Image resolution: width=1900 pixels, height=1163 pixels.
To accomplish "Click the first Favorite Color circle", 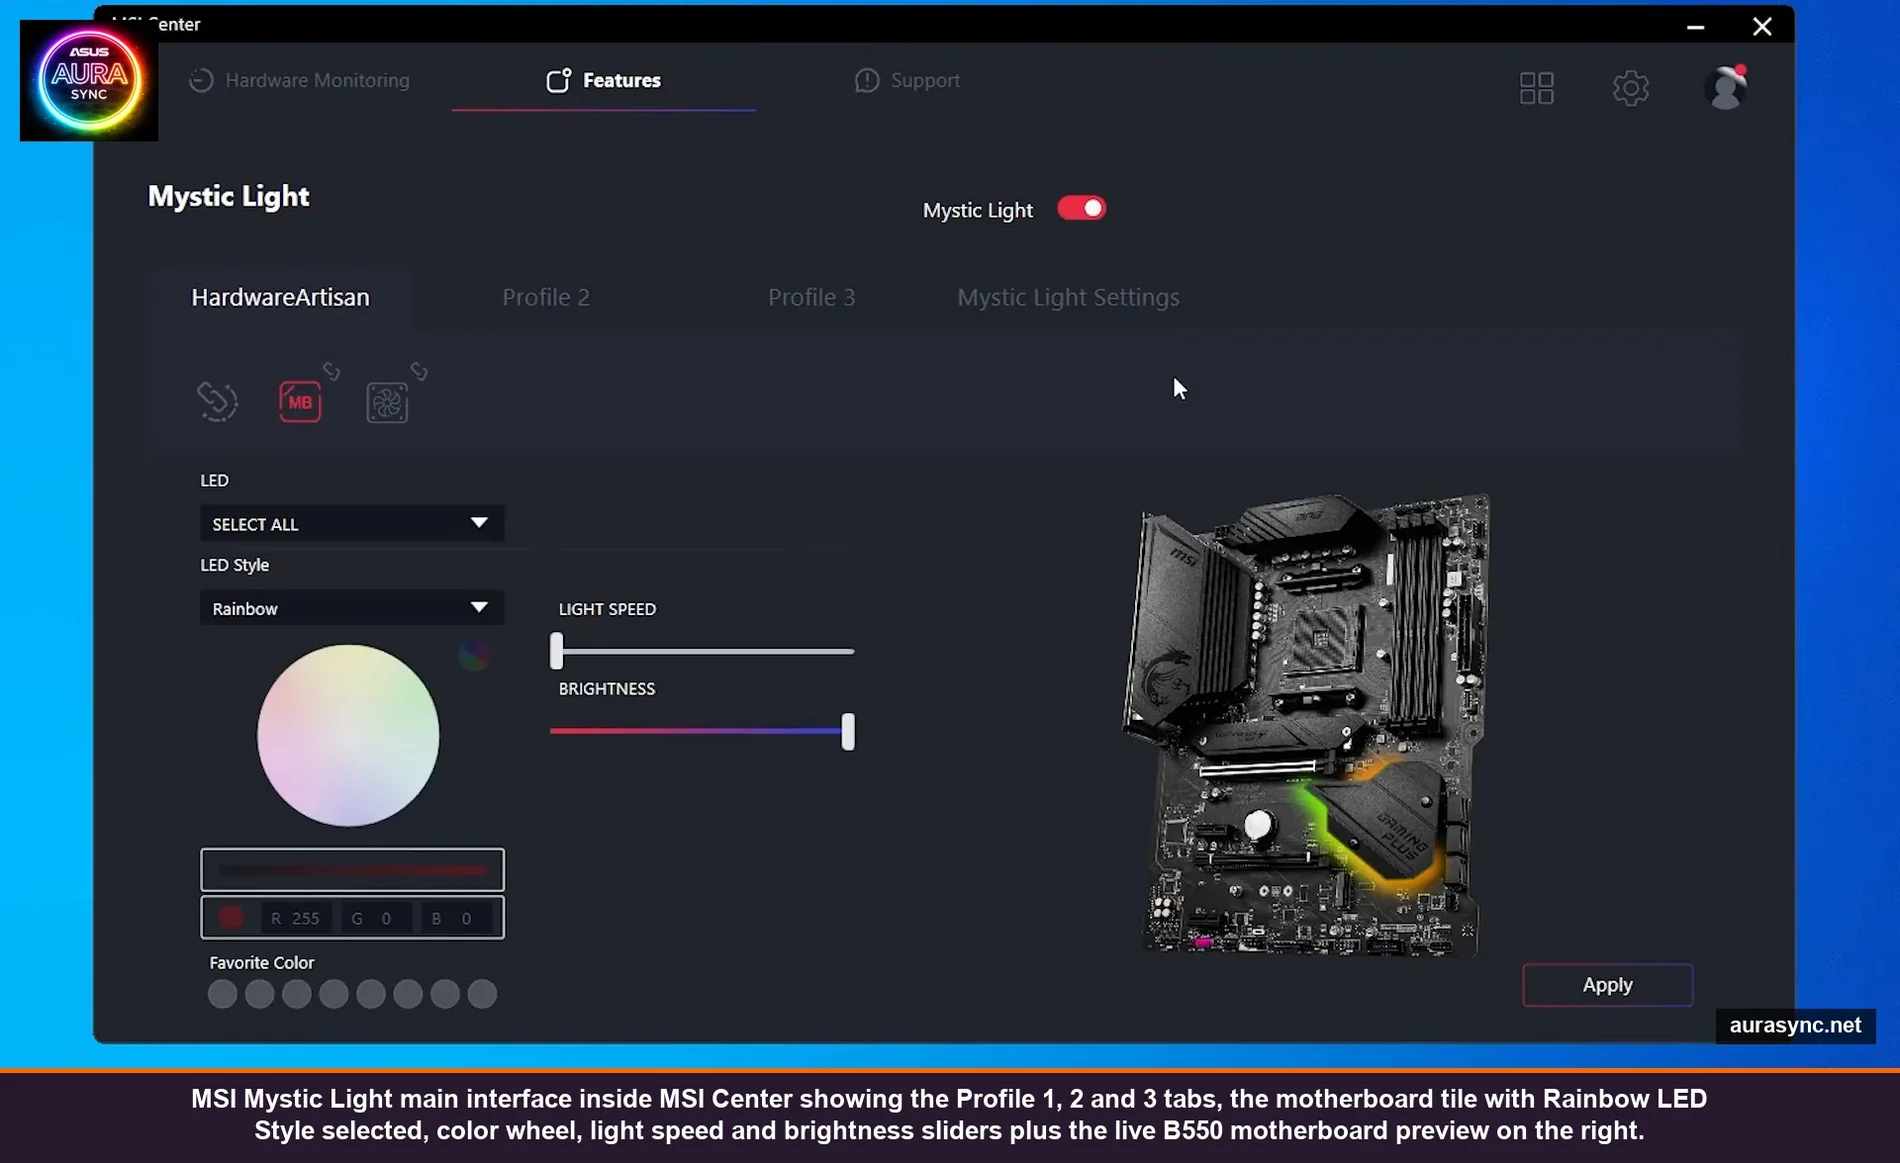I will (222, 993).
